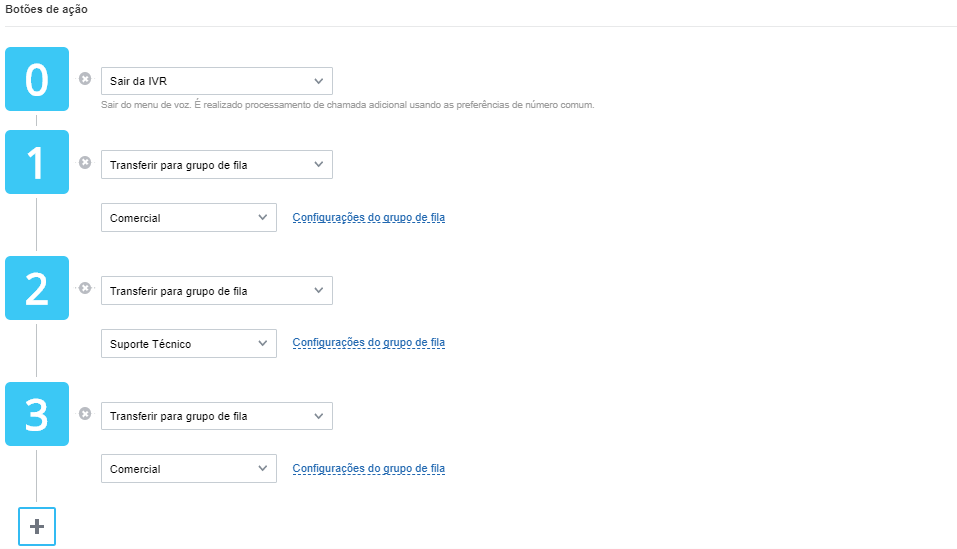Open button 1 'Transferir para grupo de fila' dropdown
Image resolution: width=957 pixels, height=549 pixels.
[x=217, y=165]
